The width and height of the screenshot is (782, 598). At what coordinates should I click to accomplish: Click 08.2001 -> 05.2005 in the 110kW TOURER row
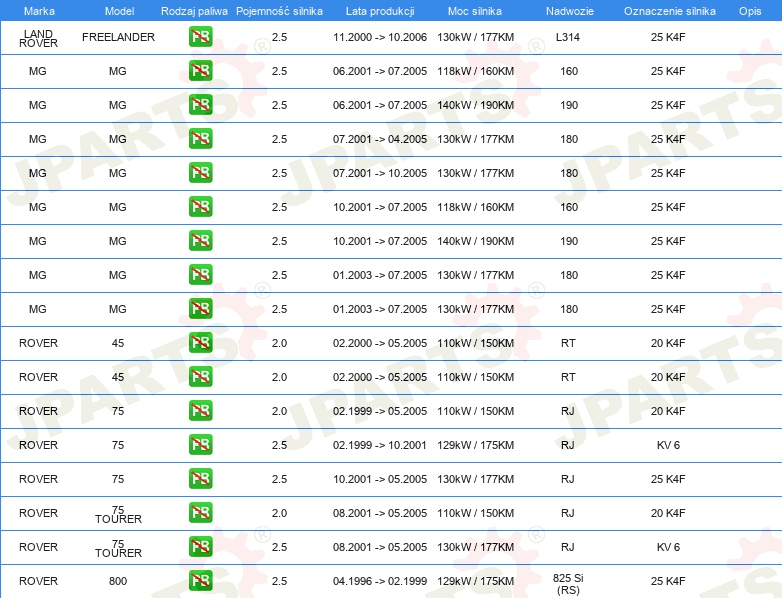[380, 513]
